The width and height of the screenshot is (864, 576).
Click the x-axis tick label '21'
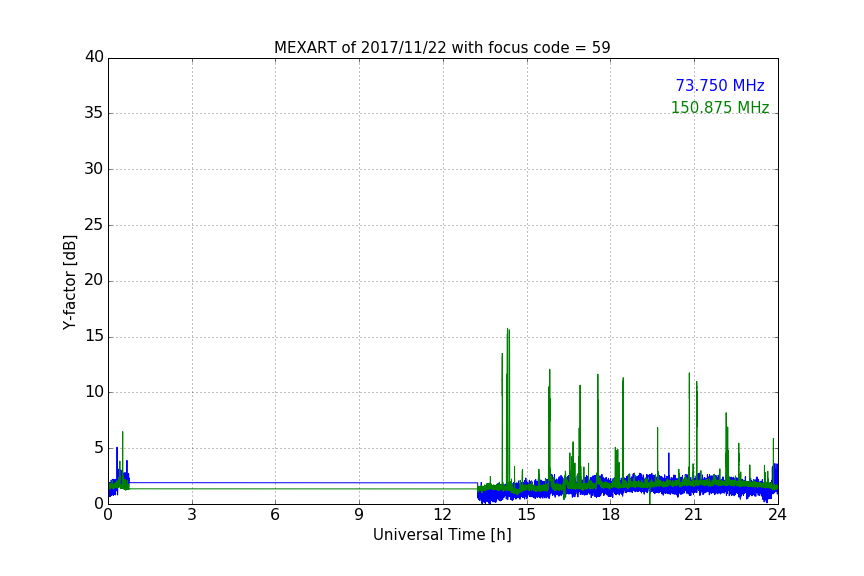click(x=694, y=515)
